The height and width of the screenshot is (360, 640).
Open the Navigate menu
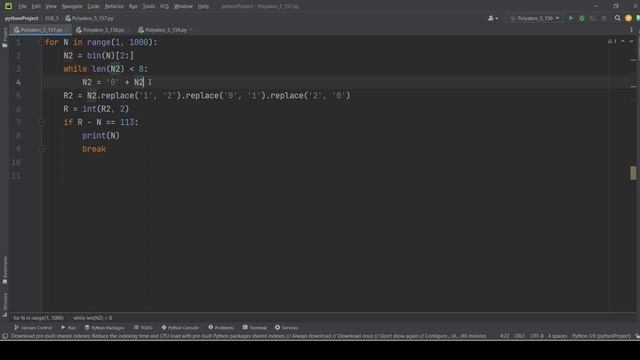tap(72, 6)
